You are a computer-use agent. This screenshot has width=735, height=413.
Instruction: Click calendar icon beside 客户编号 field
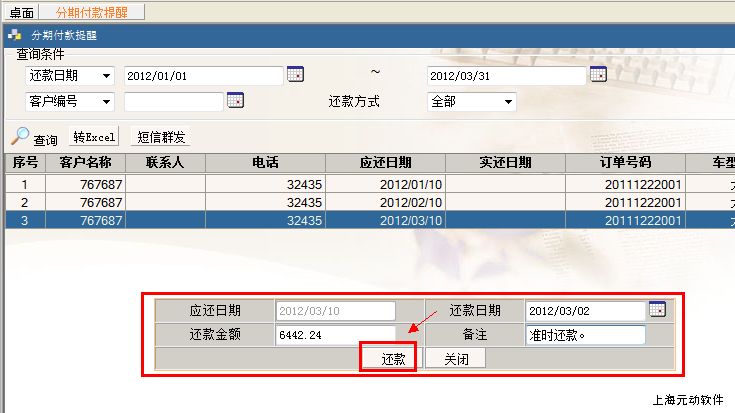click(235, 100)
